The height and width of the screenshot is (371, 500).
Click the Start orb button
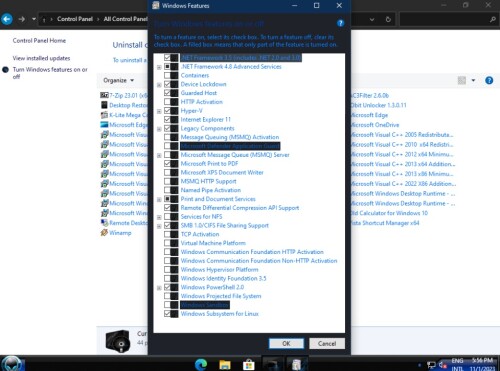click(x=12, y=364)
